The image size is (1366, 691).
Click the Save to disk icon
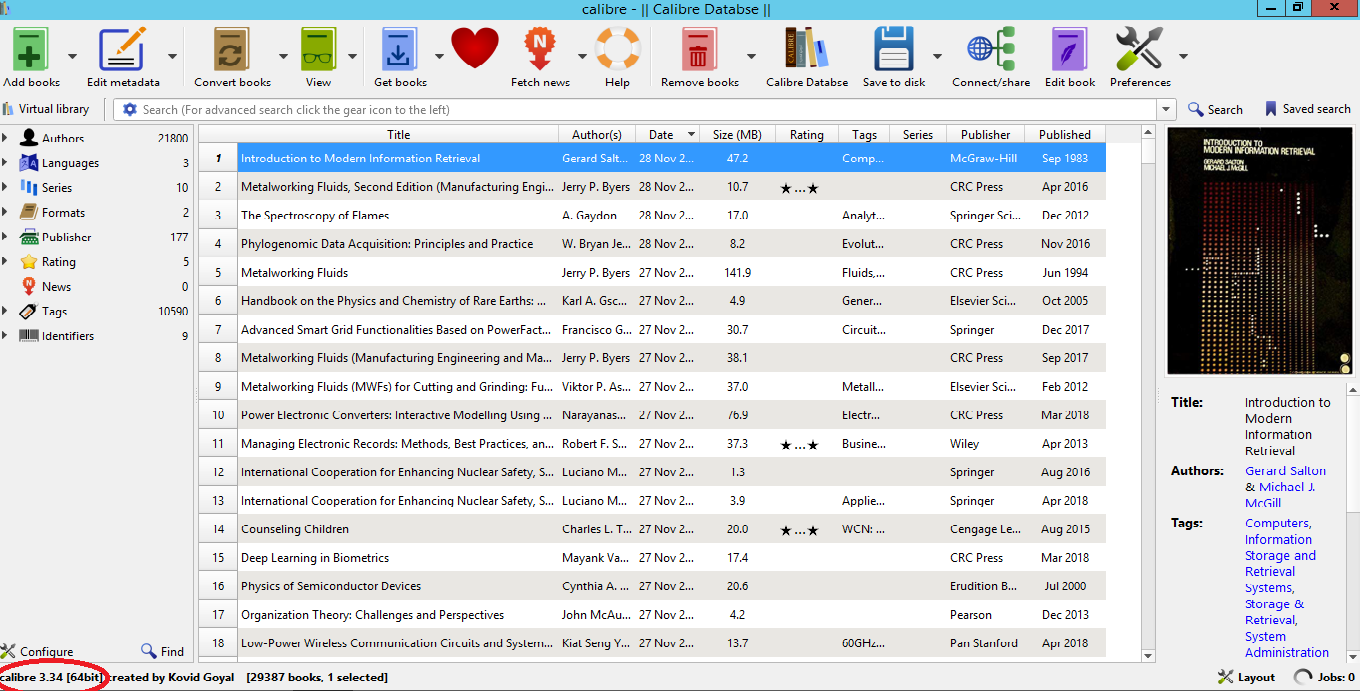[x=894, y=48]
